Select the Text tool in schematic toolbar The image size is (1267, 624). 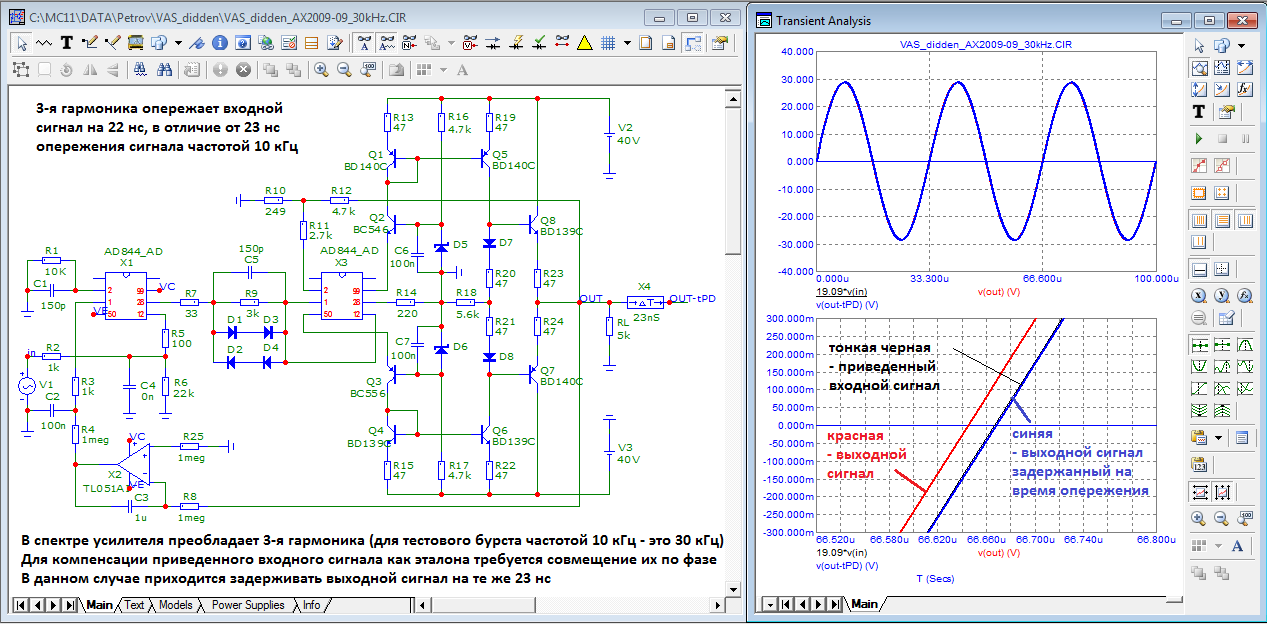coord(67,43)
